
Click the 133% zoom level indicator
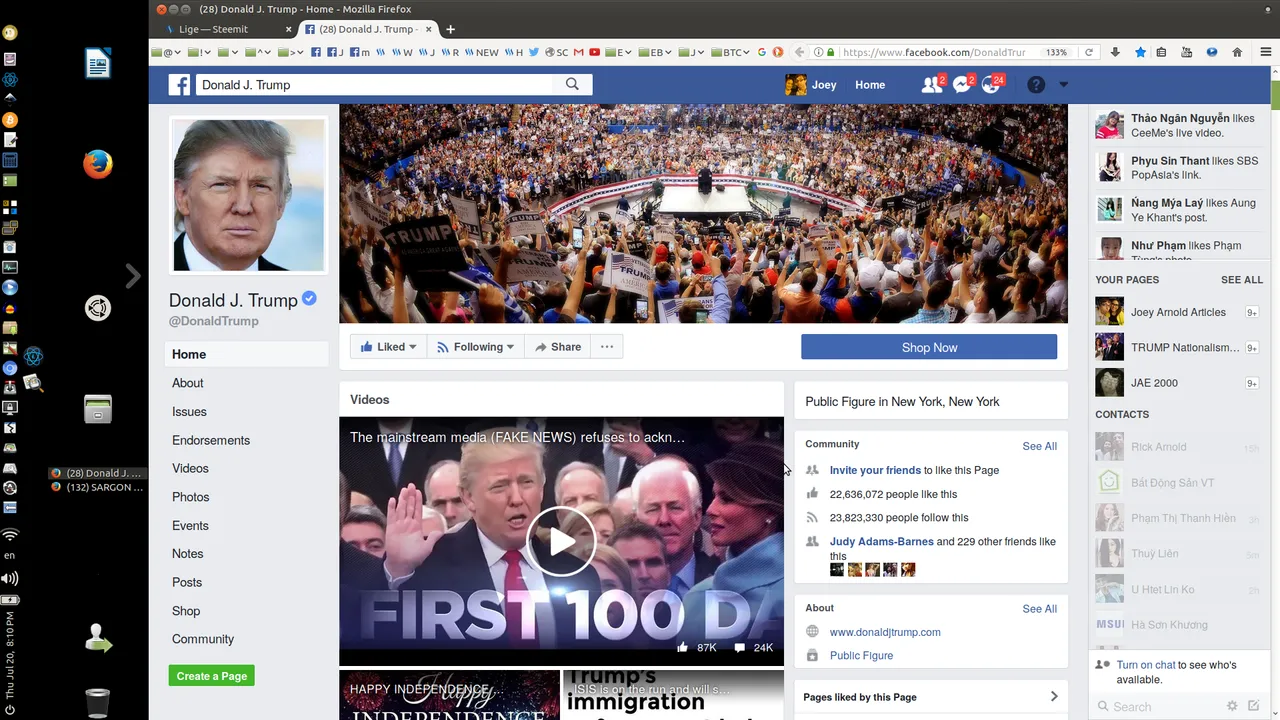1056,52
